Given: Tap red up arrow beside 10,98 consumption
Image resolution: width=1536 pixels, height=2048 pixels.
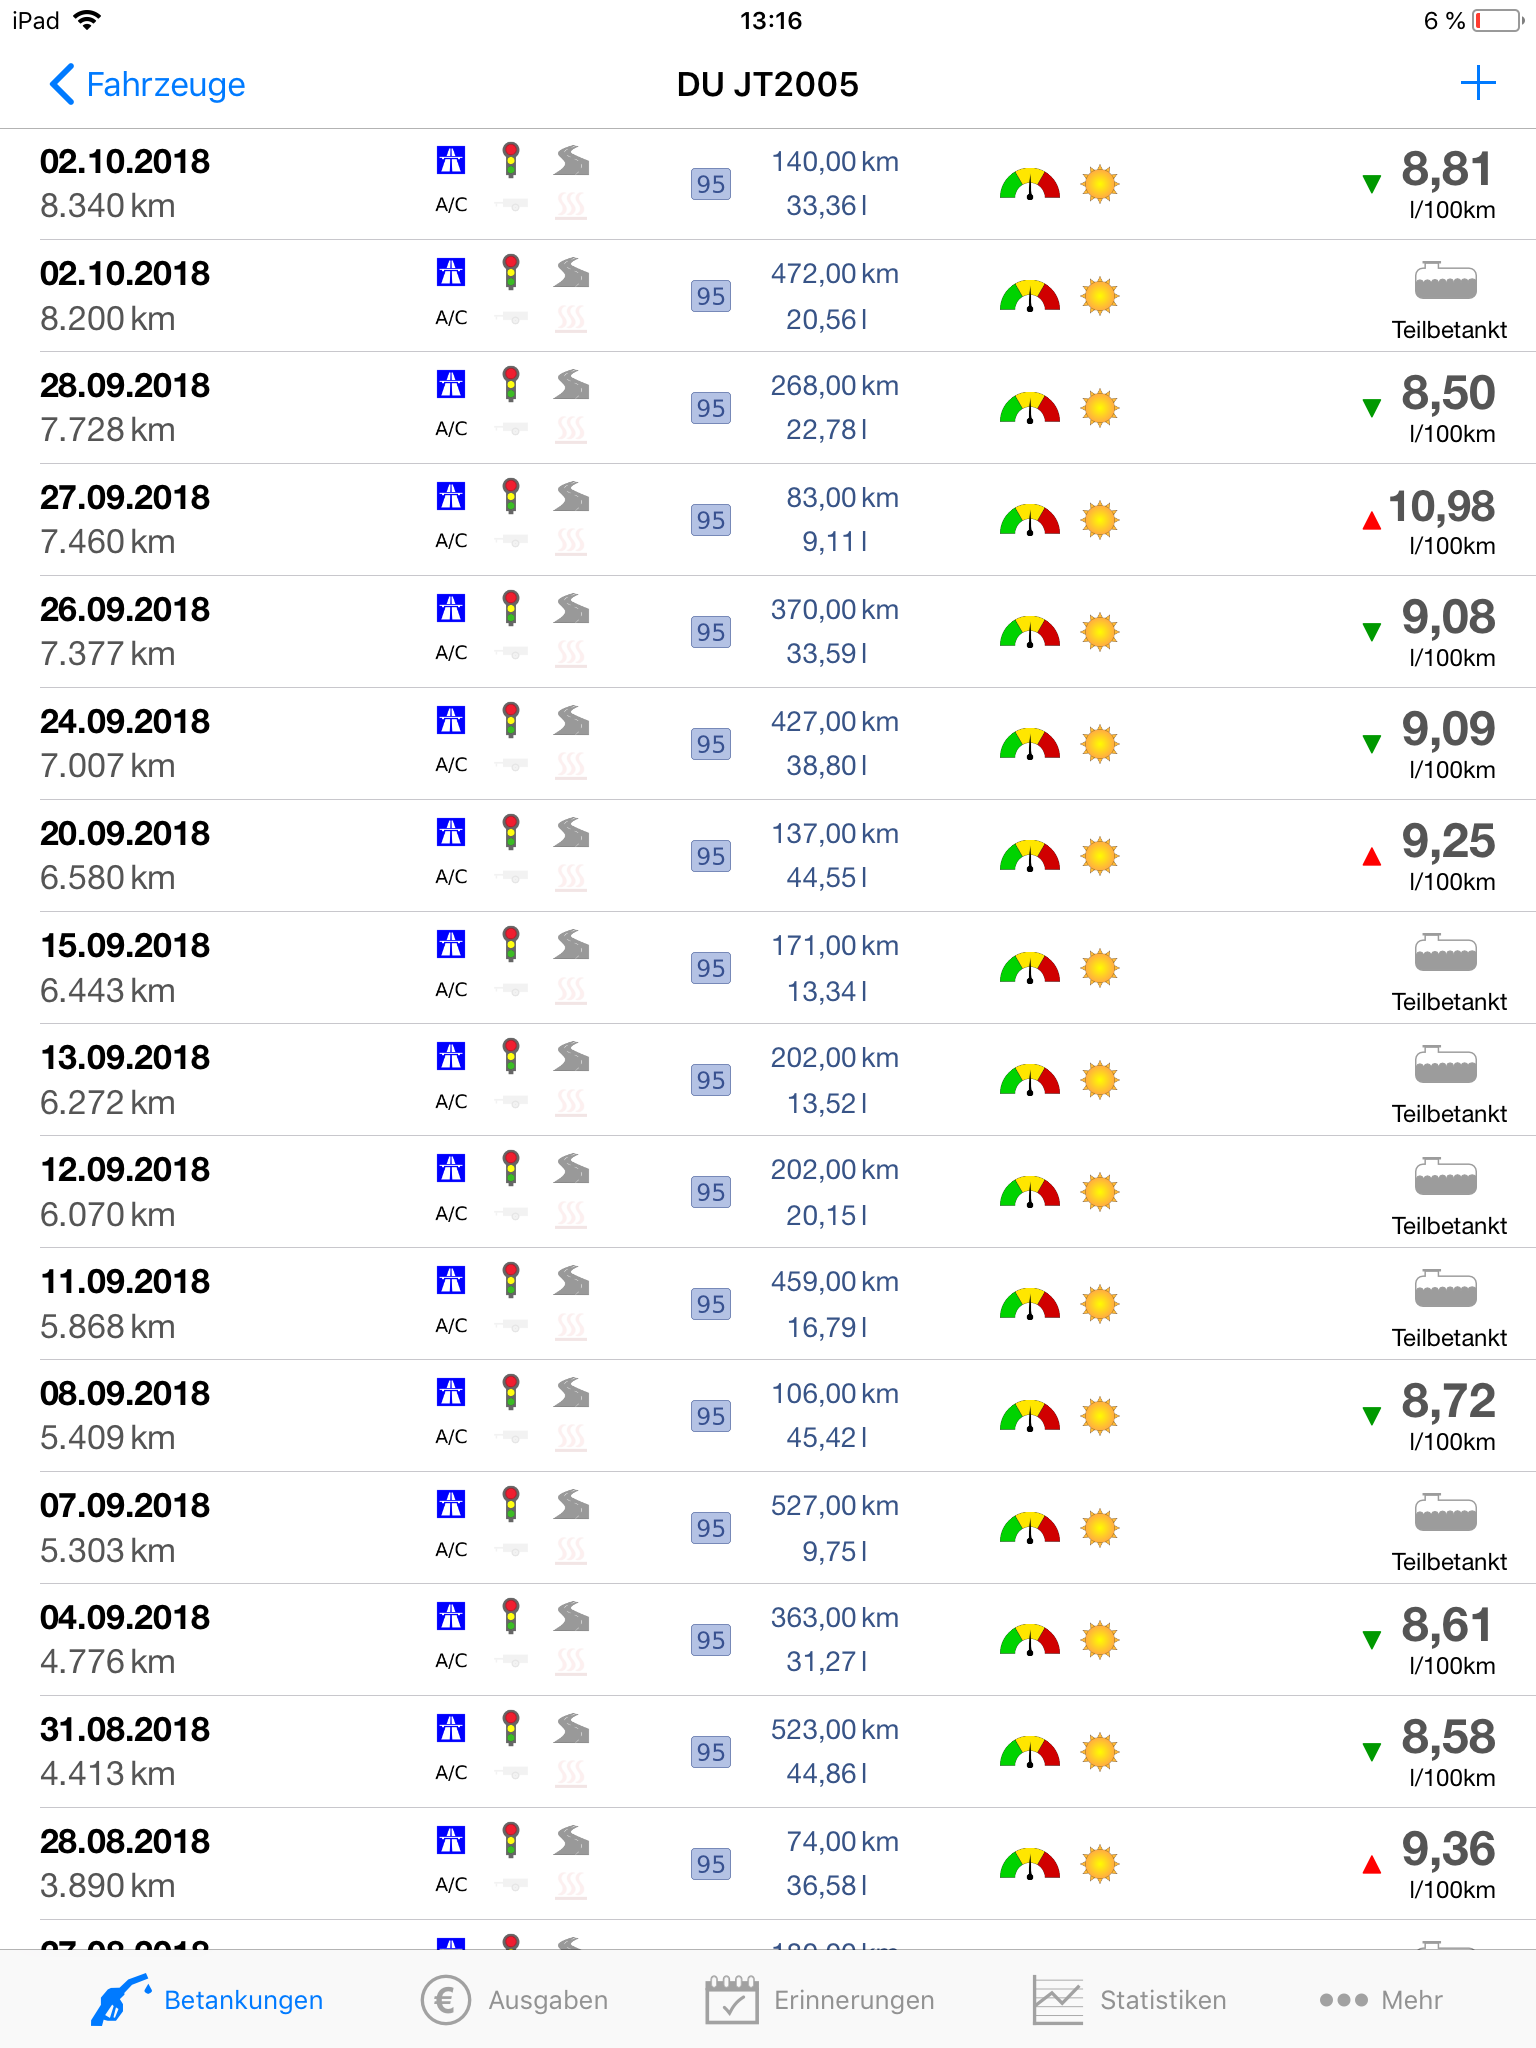Looking at the screenshot, I should pyautogui.click(x=1372, y=520).
